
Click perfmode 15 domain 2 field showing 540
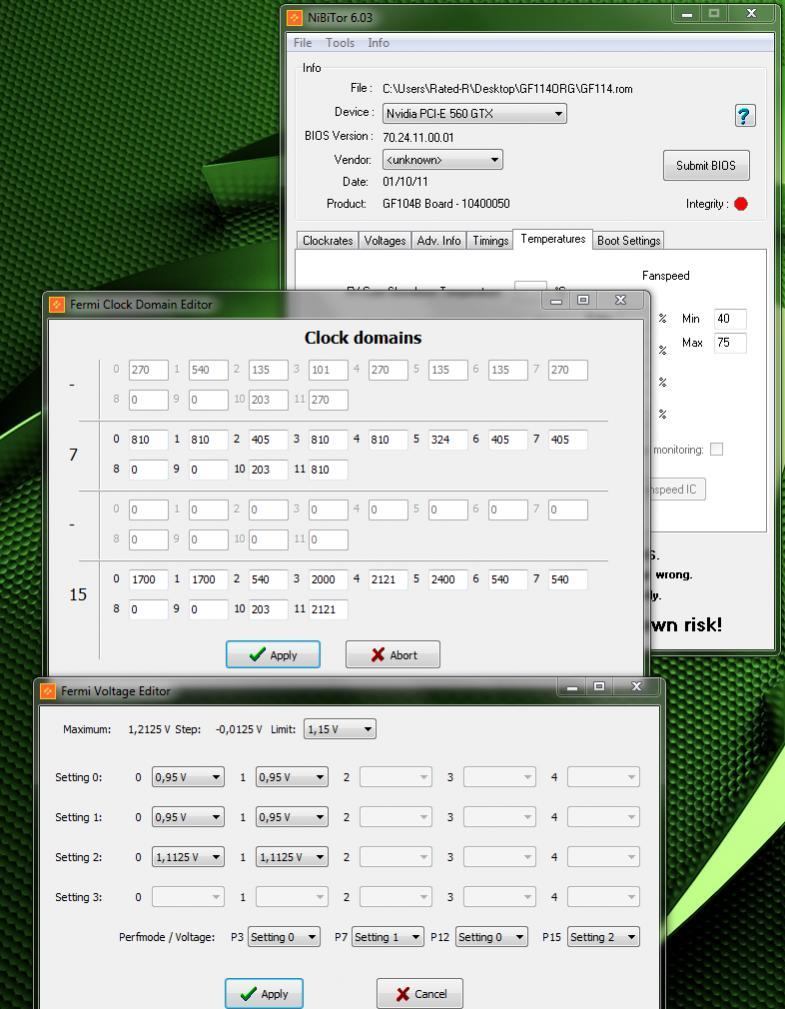coord(268,579)
